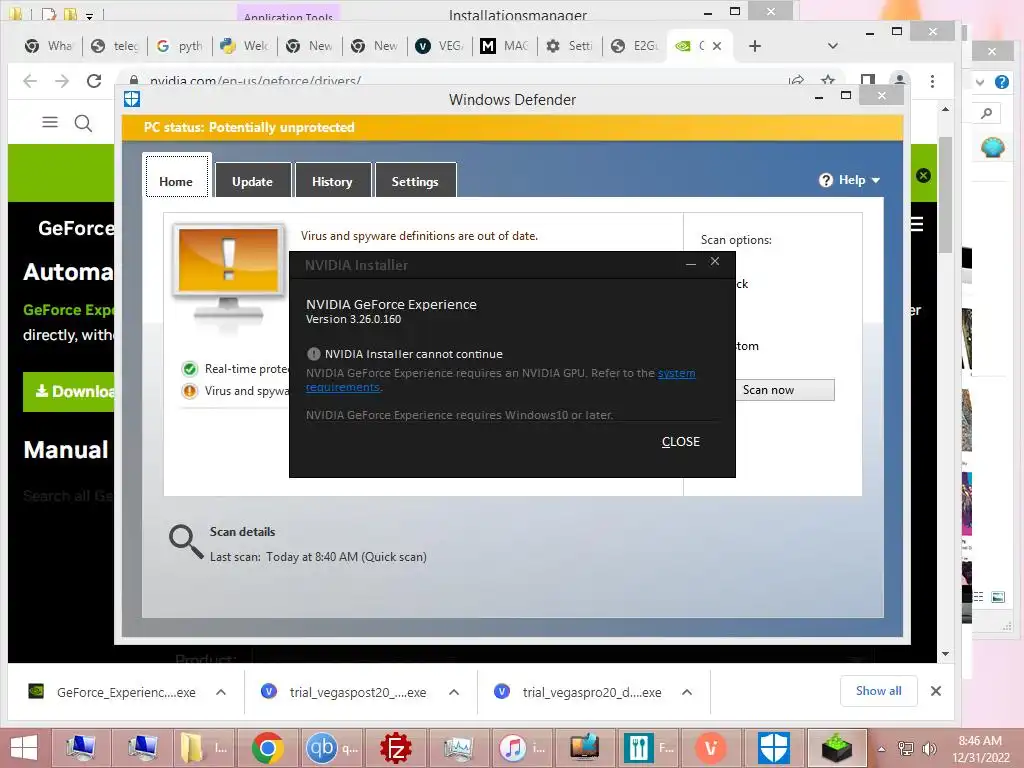Screen dimensions: 1024x768
Task: Open Windows Defender shield in taskbar
Action: [773, 748]
